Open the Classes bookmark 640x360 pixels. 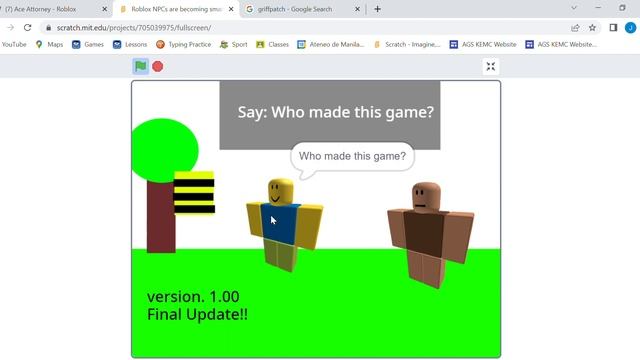coord(272,44)
